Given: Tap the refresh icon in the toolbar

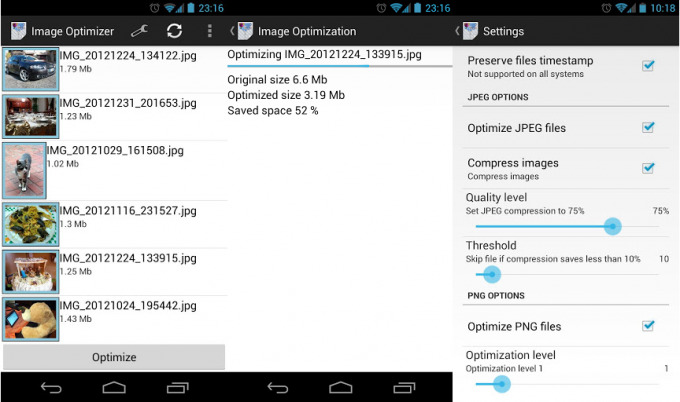Looking at the screenshot, I should pyautogui.click(x=174, y=31).
